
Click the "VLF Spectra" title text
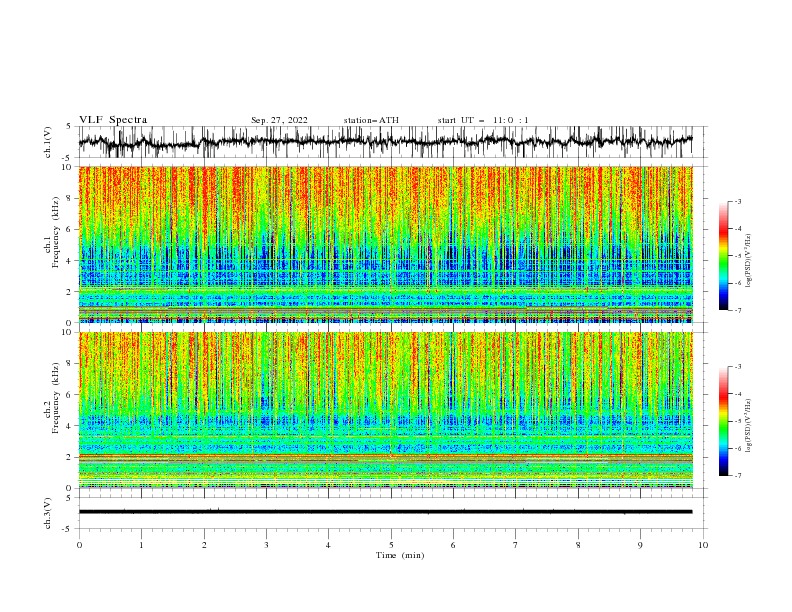click(x=113, y=120)
